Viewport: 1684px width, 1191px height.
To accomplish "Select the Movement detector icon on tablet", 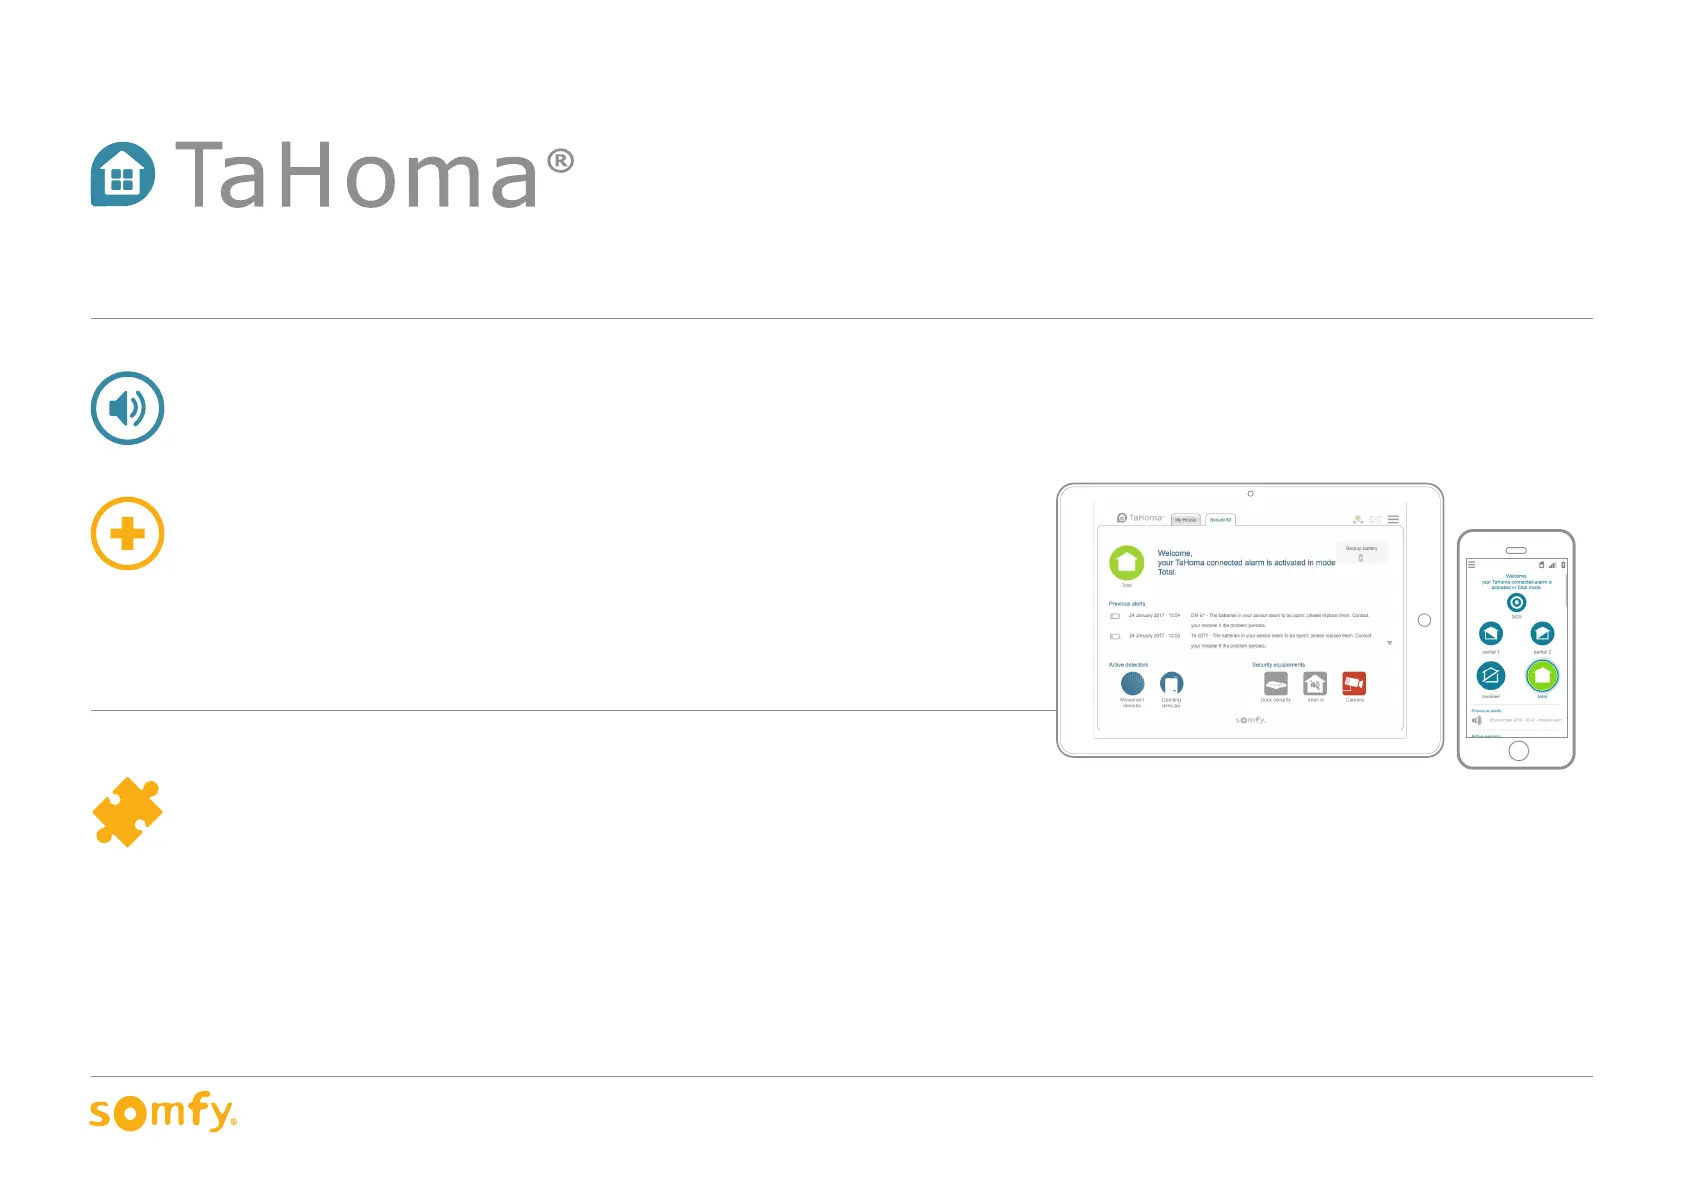I will pos(1132,683).
